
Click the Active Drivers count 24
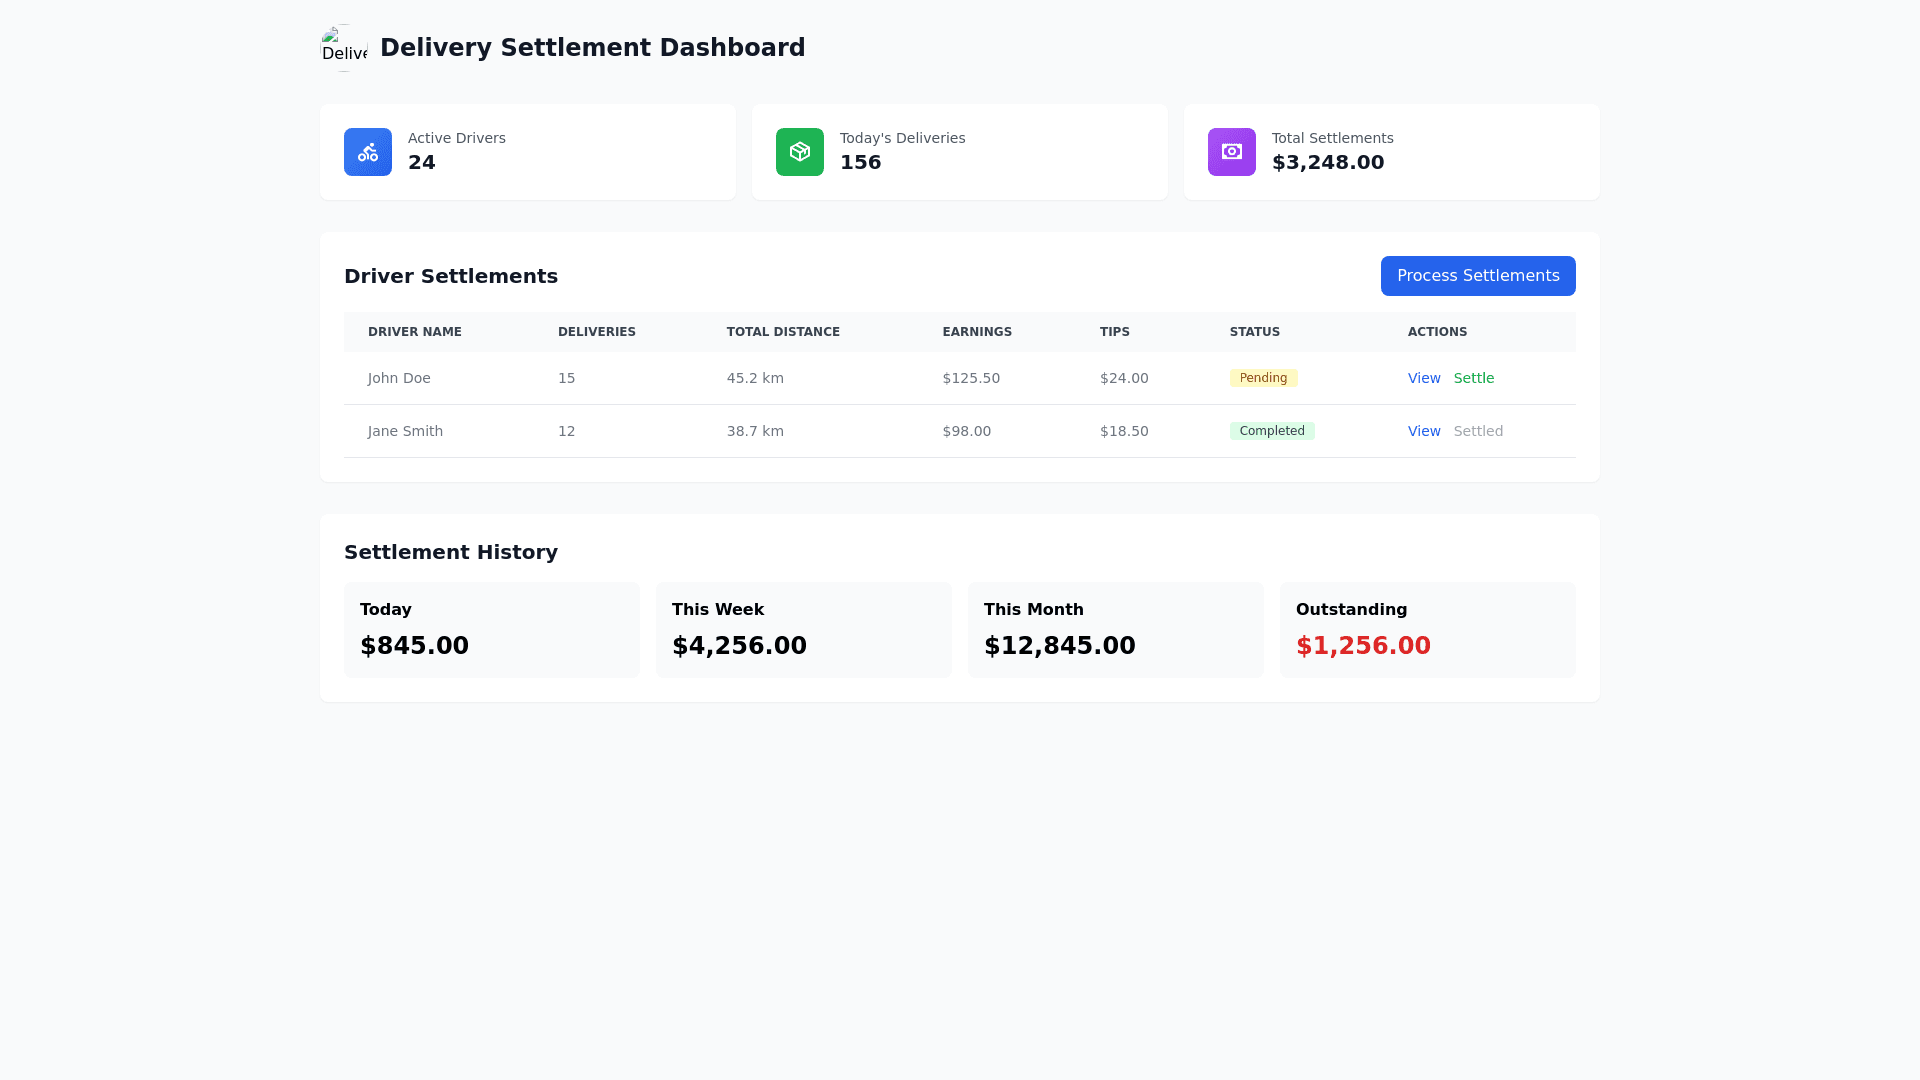[422, 162]
